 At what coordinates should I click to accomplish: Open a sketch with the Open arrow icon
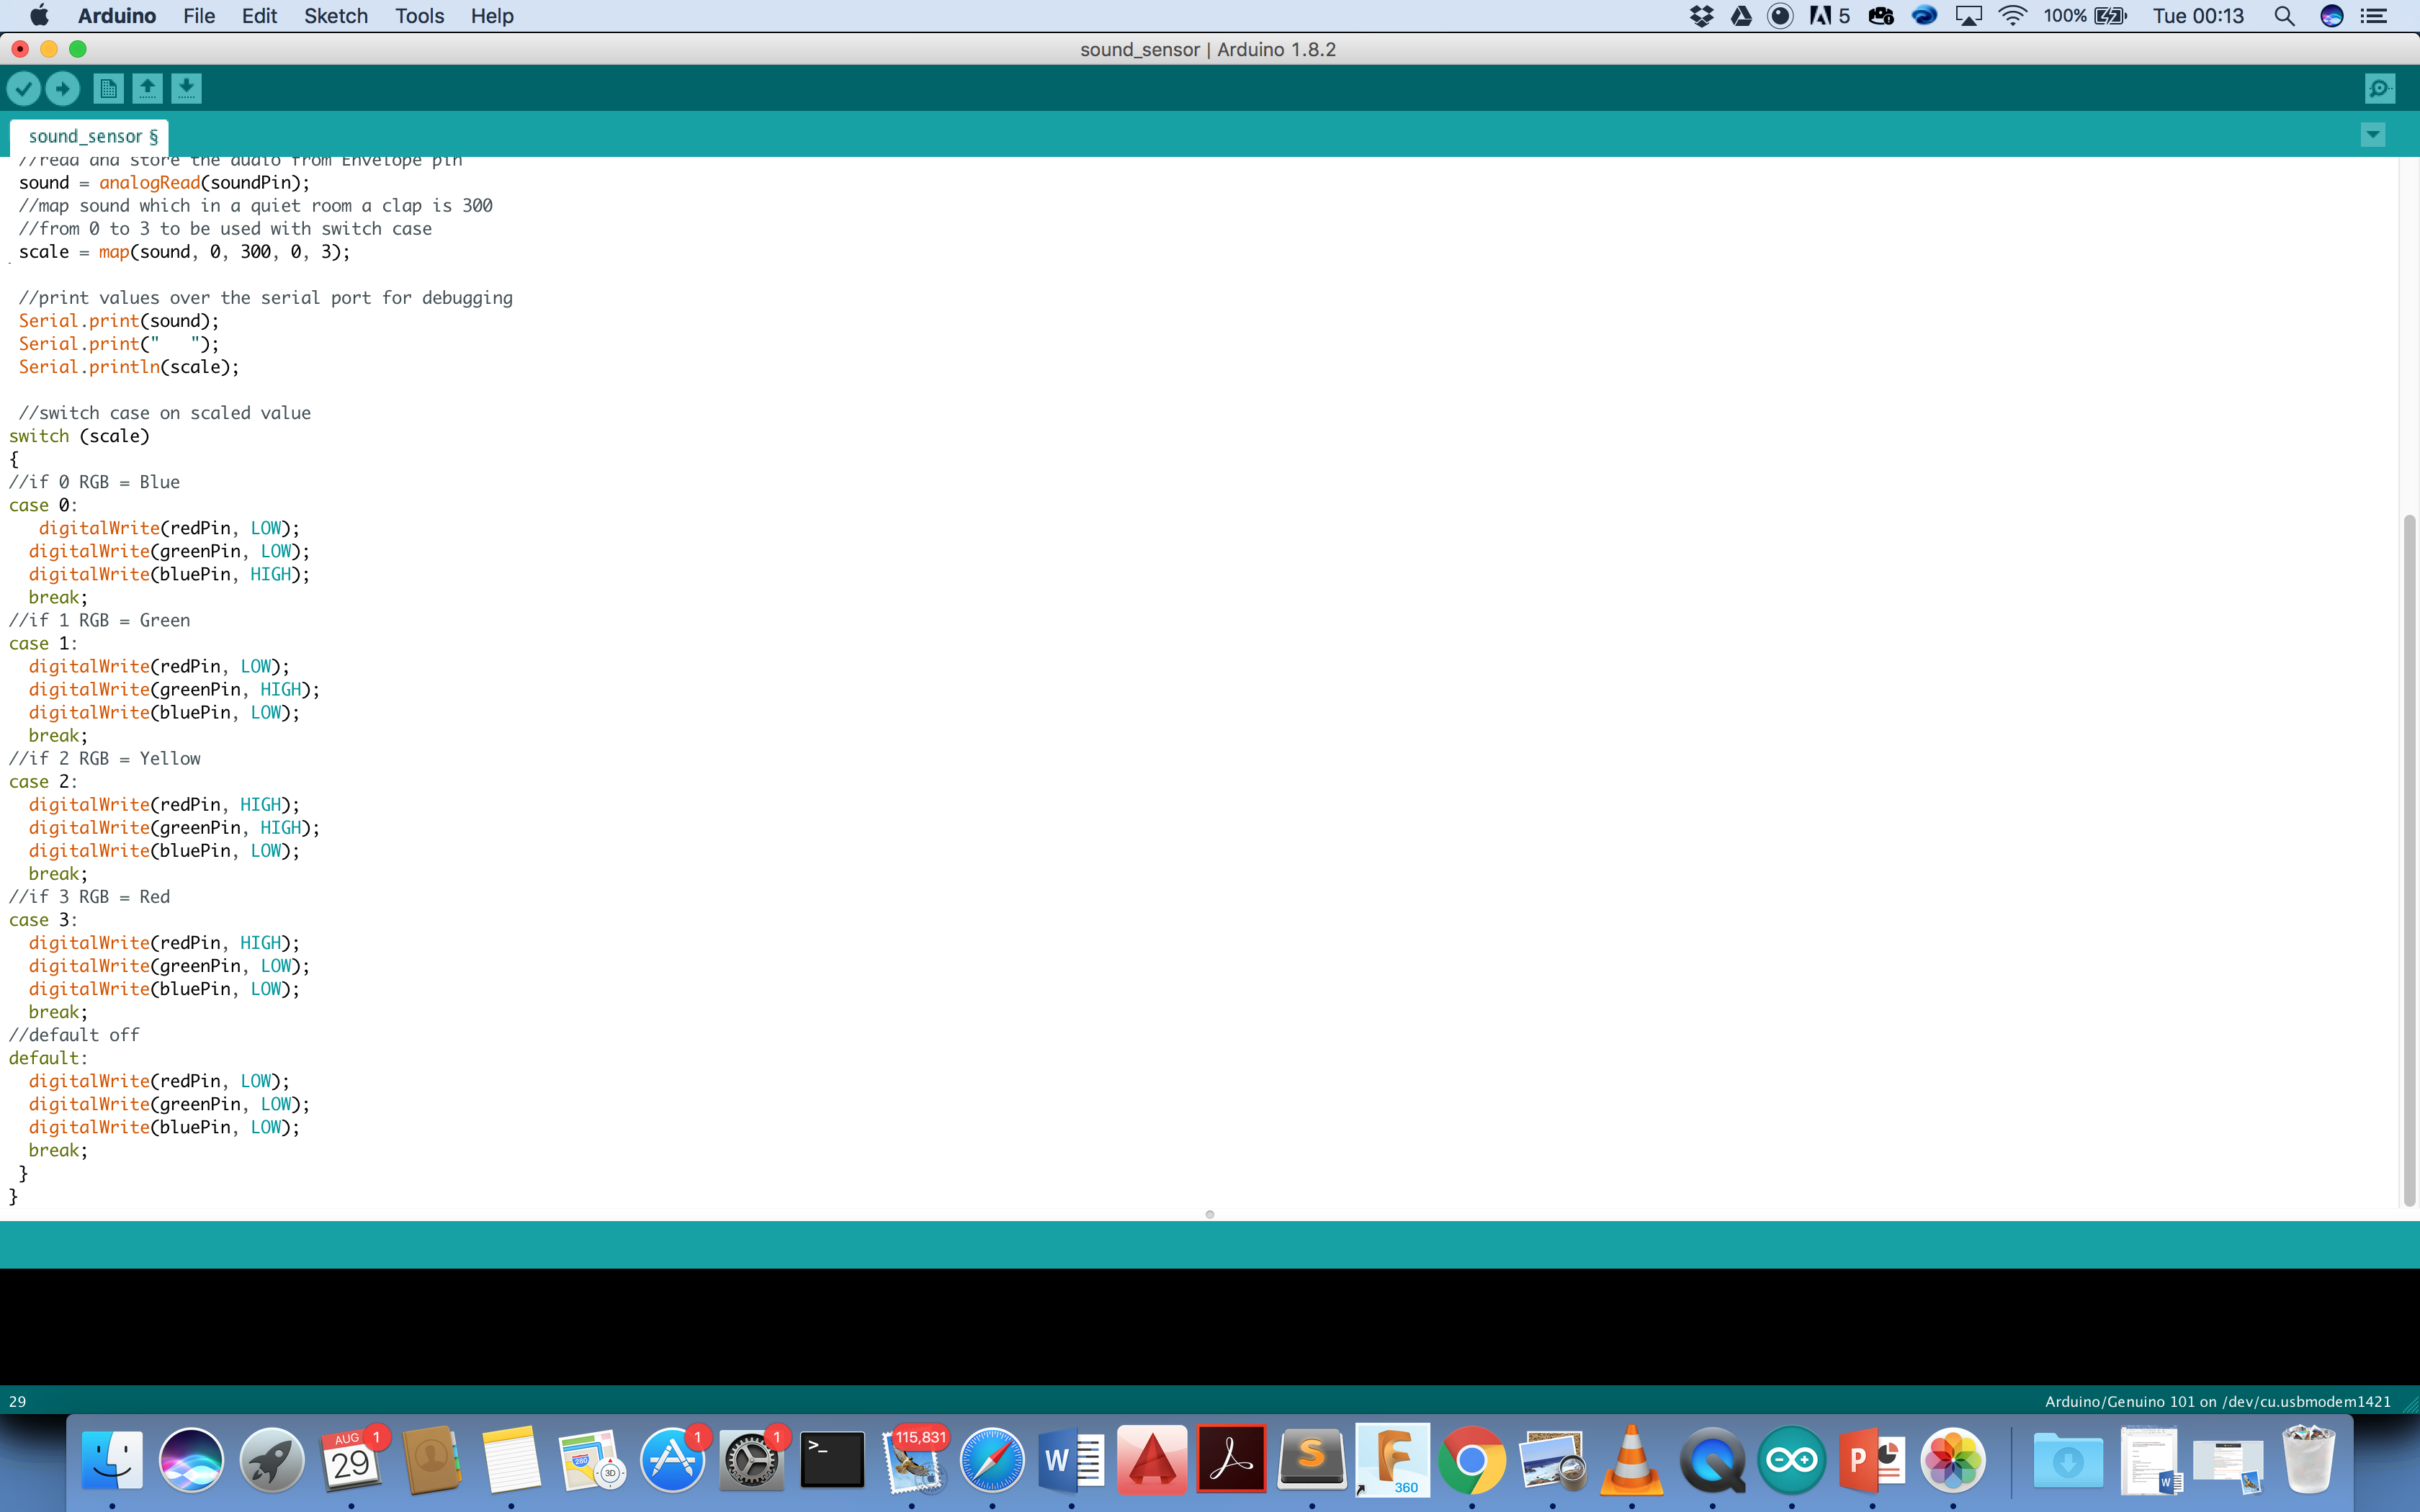[147, 89]
